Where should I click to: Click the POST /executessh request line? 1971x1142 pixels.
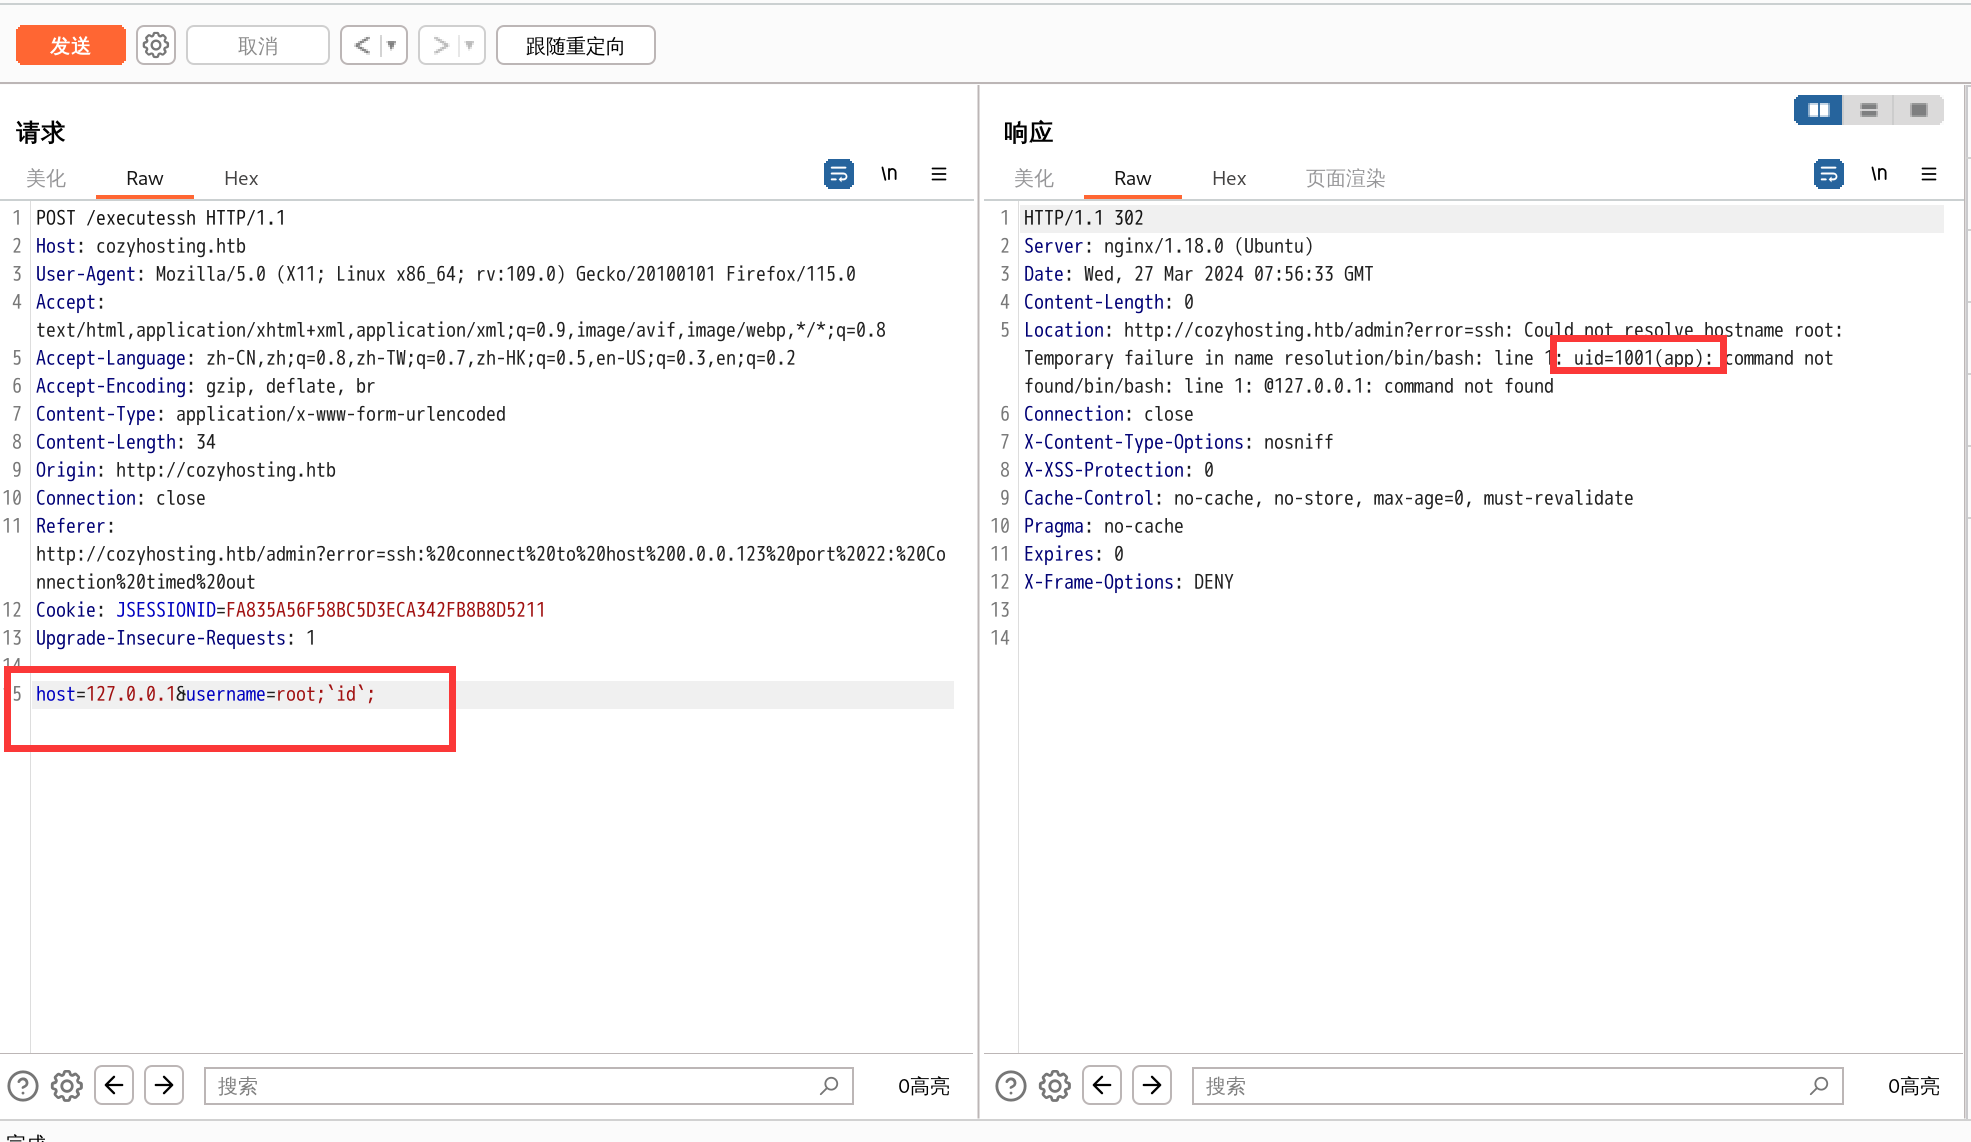[161, 218]
